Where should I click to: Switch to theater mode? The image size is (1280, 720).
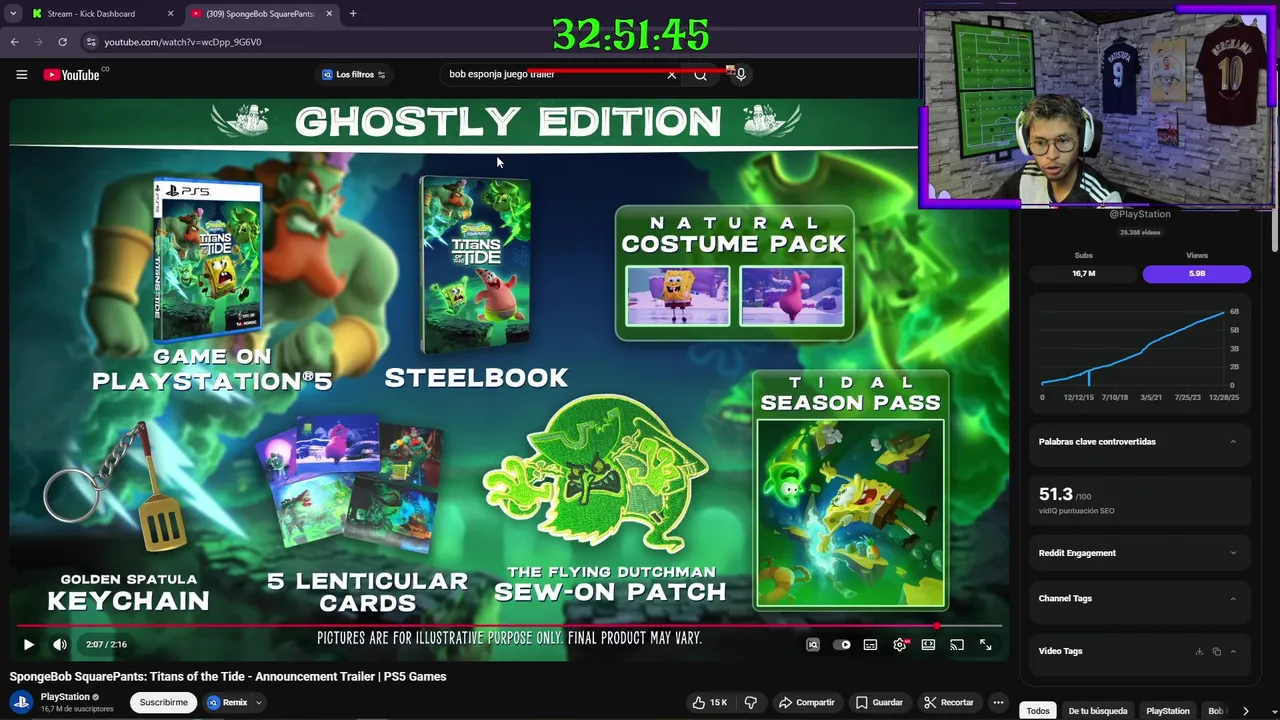pos(928,645)
